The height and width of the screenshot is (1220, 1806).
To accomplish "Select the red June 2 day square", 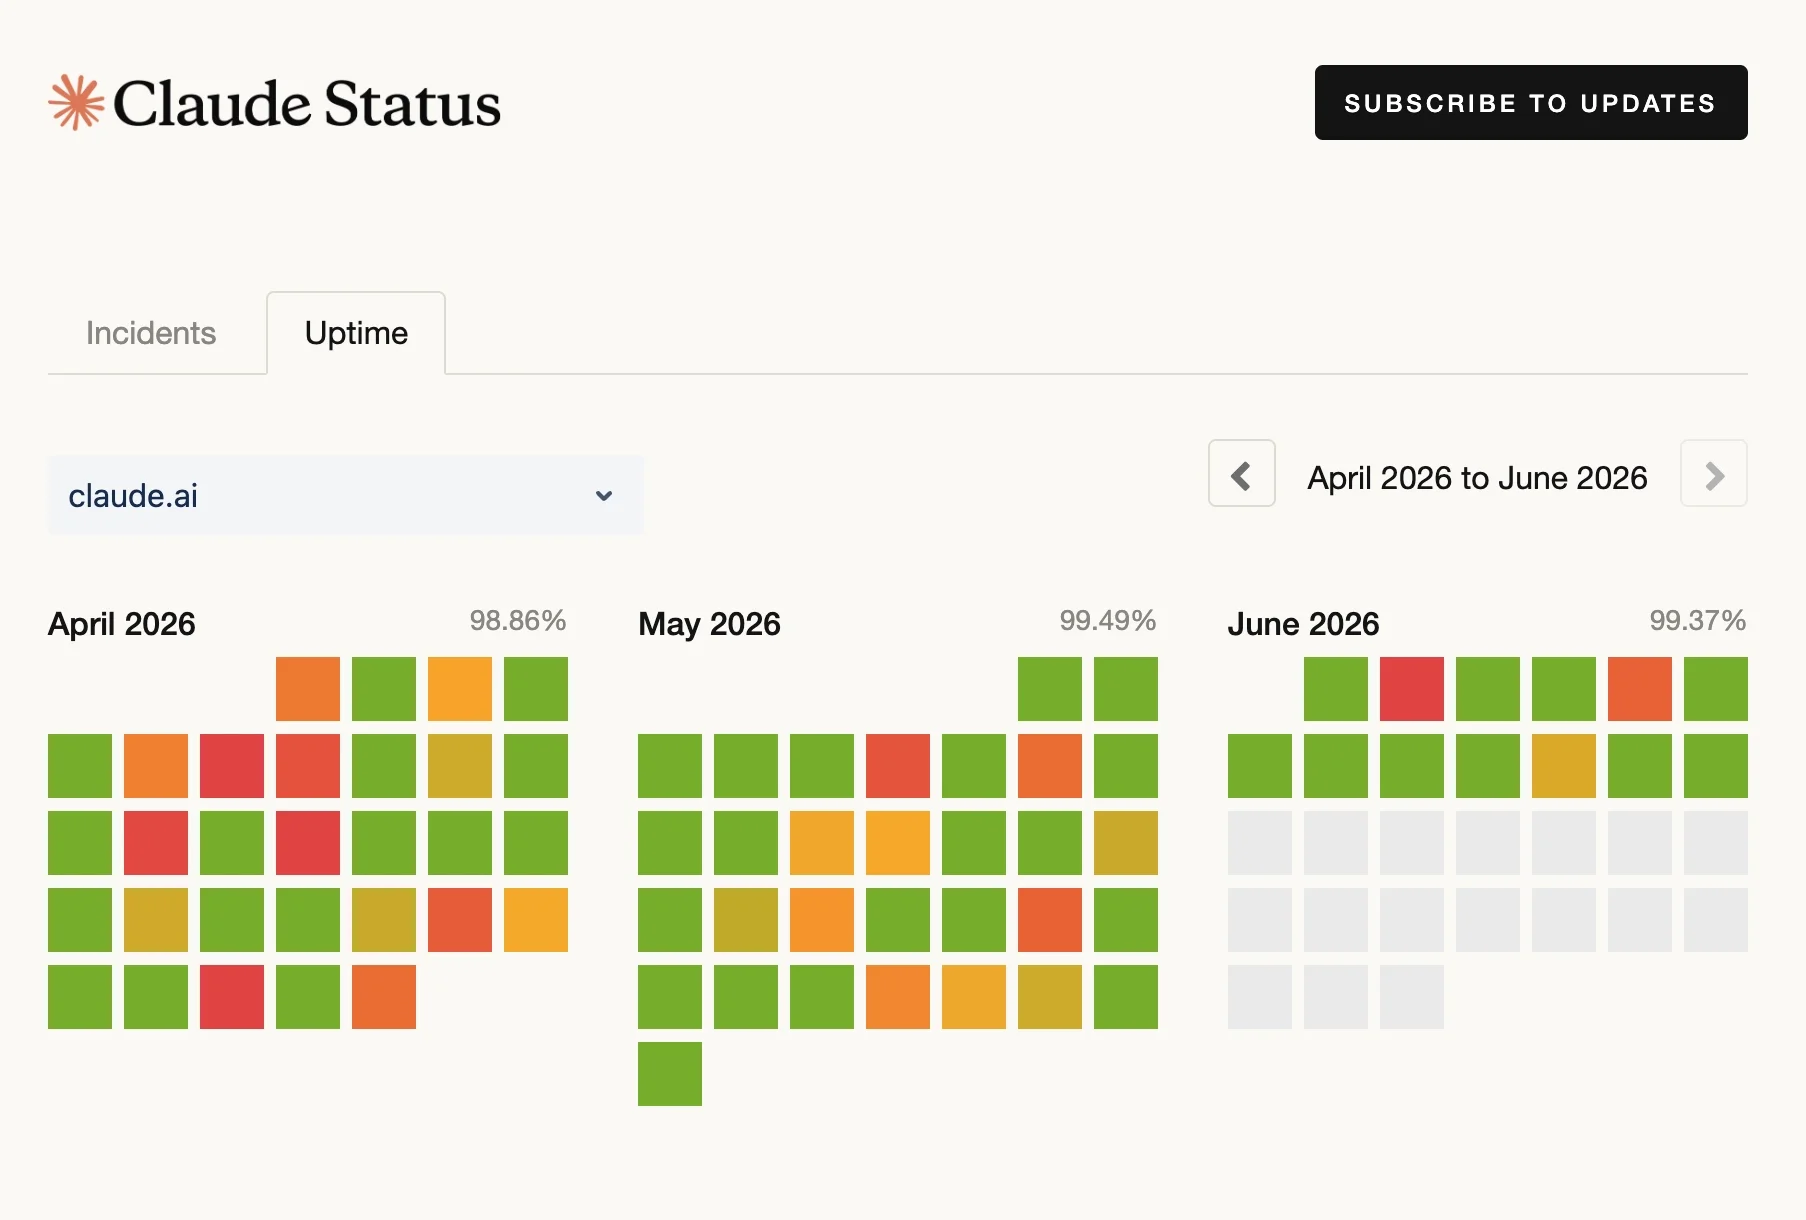I will click(1412, 689).
